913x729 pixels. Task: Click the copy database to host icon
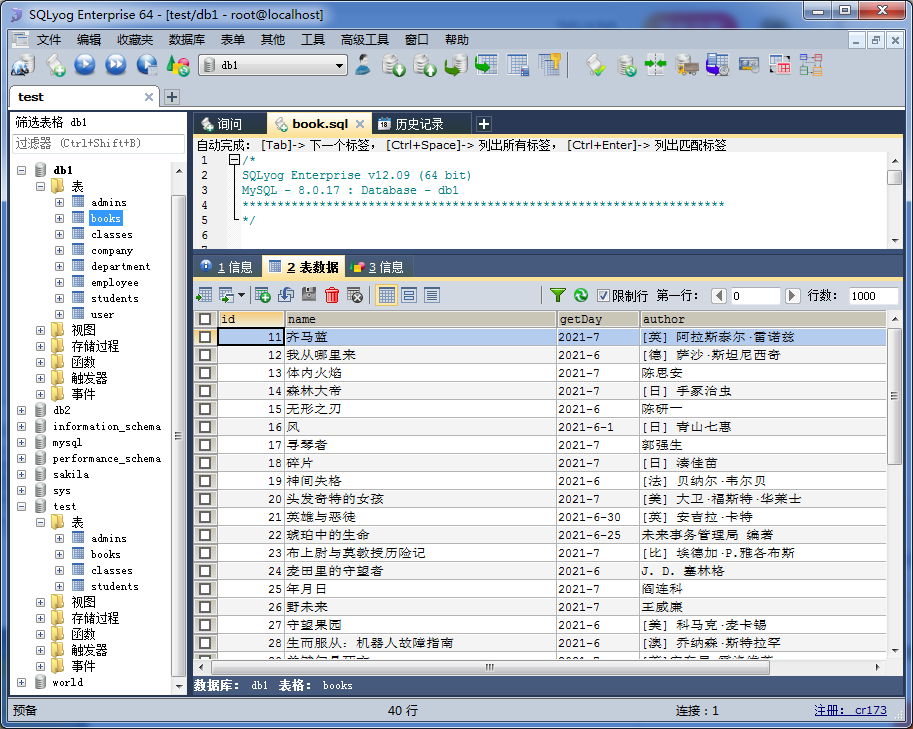(456, 65)
